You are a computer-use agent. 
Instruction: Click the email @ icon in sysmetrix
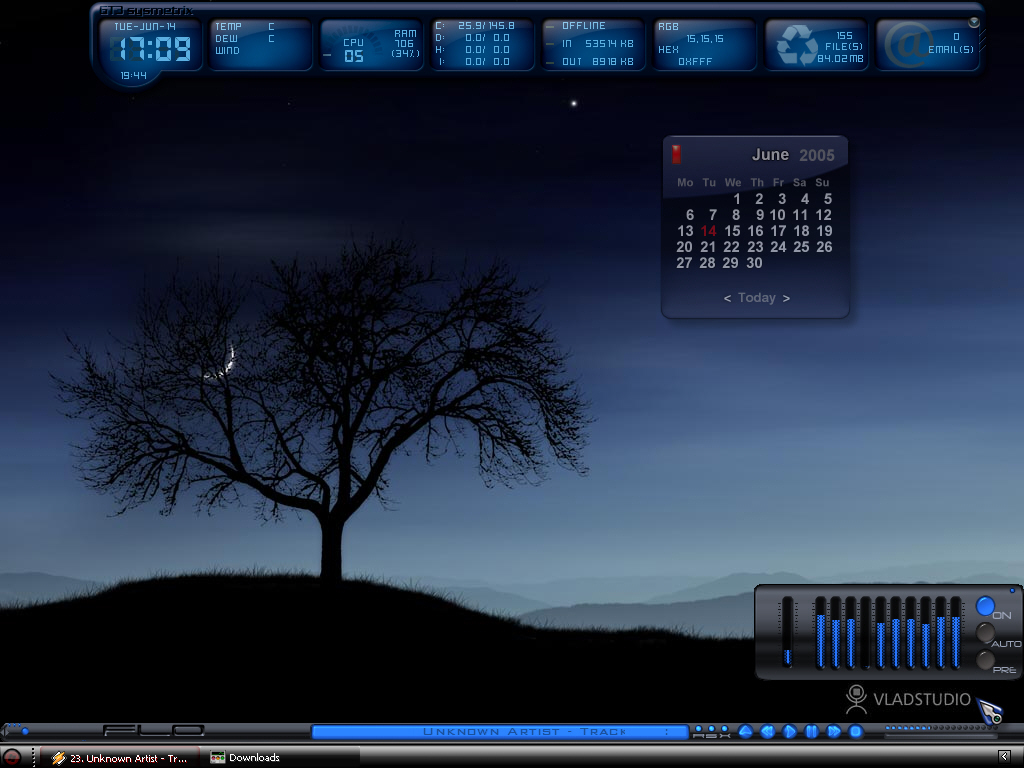[906, 44]
